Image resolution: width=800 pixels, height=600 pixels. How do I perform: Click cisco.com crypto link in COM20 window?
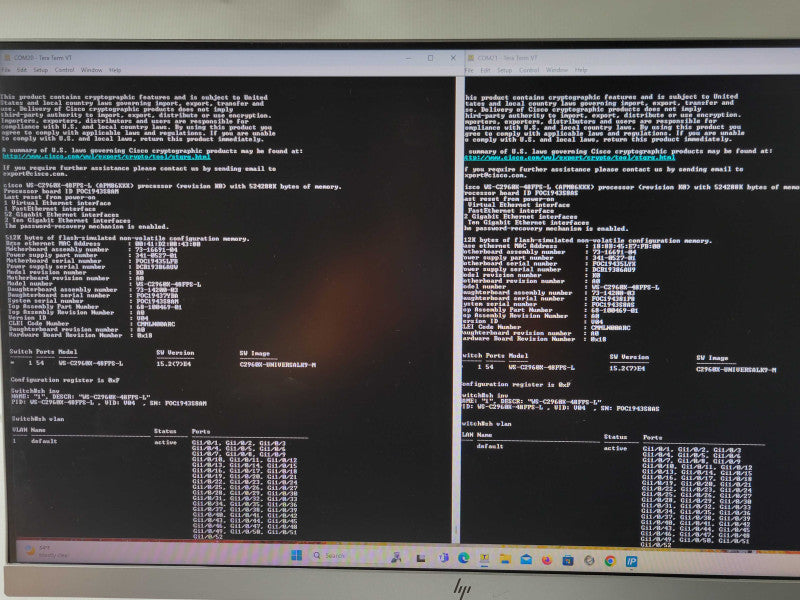(106, 157)
